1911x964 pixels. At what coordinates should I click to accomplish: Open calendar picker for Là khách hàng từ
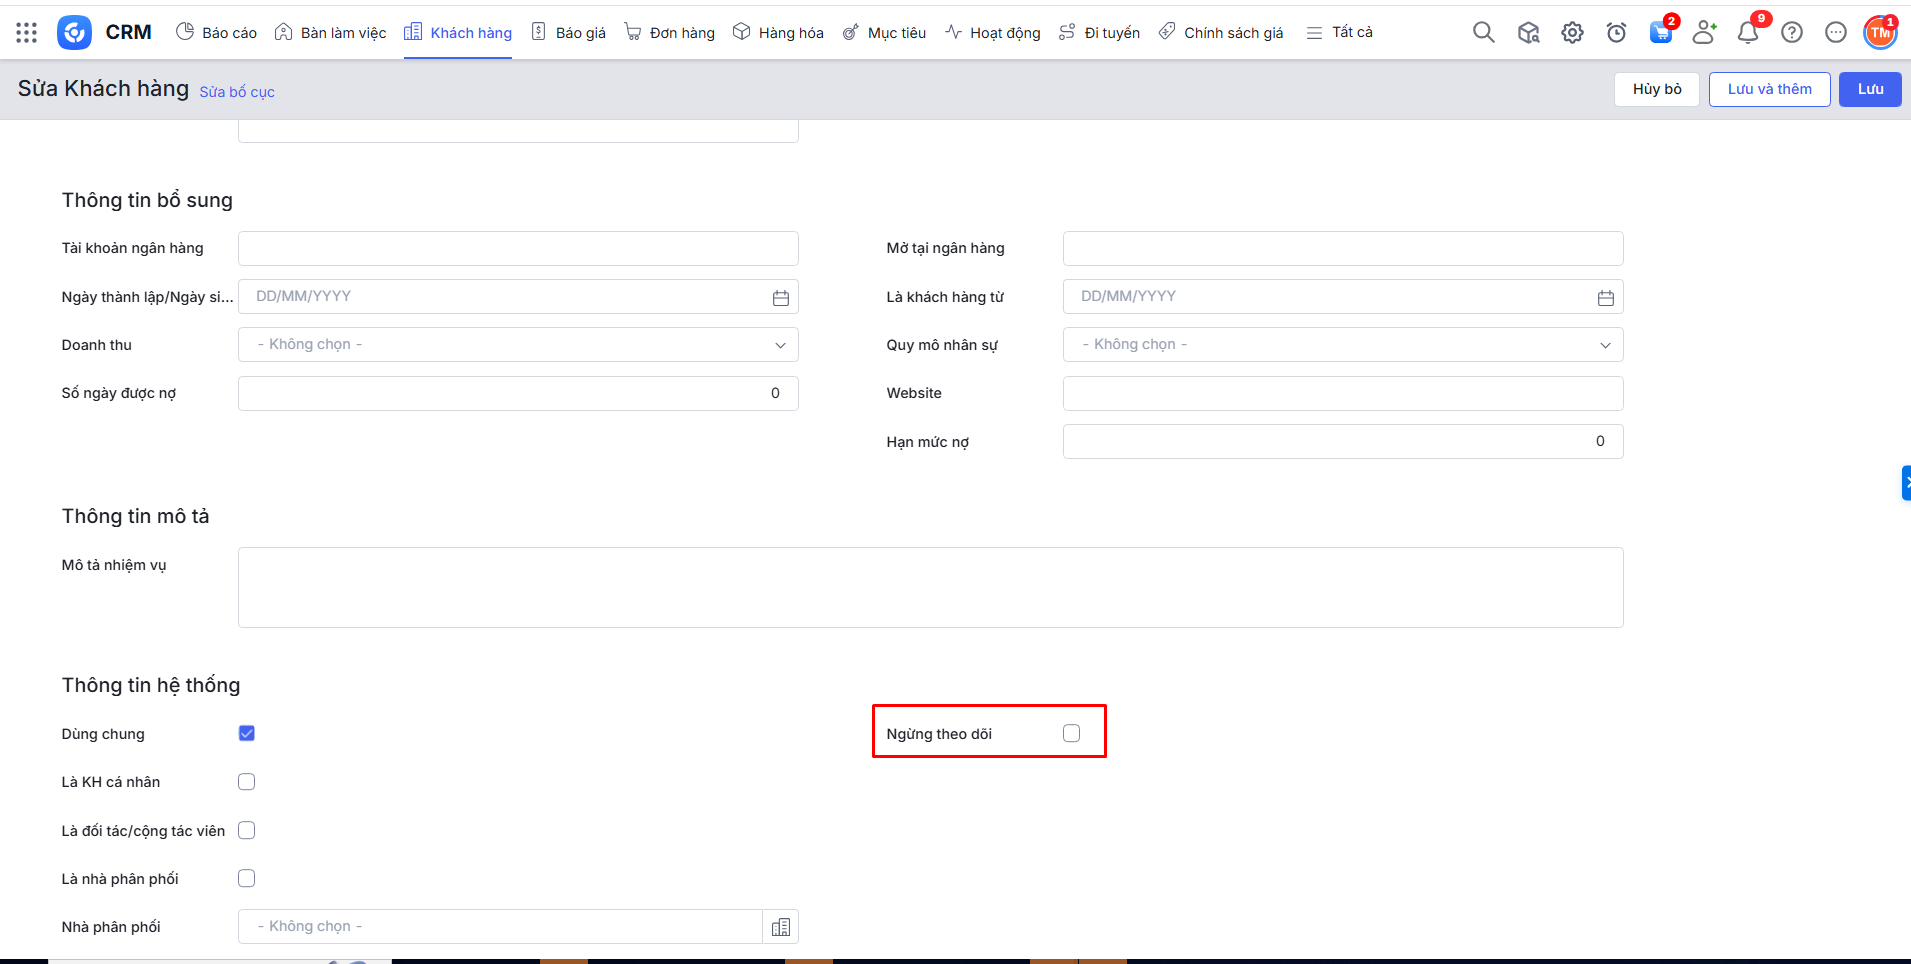(x=1605, y=298)
